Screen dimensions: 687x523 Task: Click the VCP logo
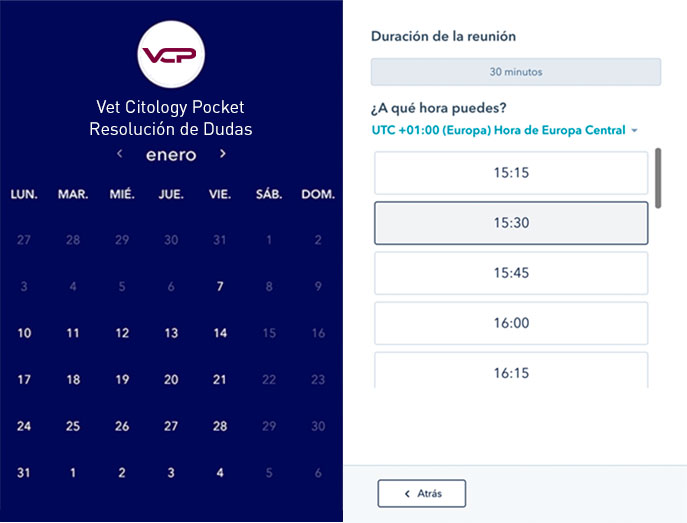tap(171, 54)
